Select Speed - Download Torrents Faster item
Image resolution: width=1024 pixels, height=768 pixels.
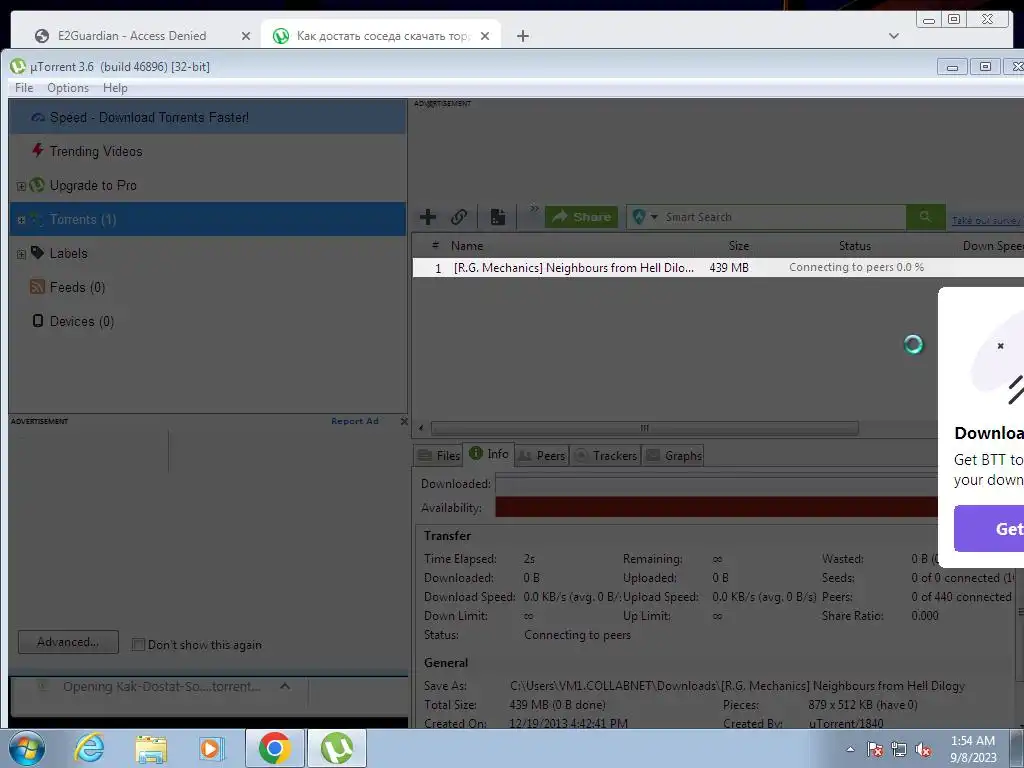pyautogui.click(x=208, y=118)
